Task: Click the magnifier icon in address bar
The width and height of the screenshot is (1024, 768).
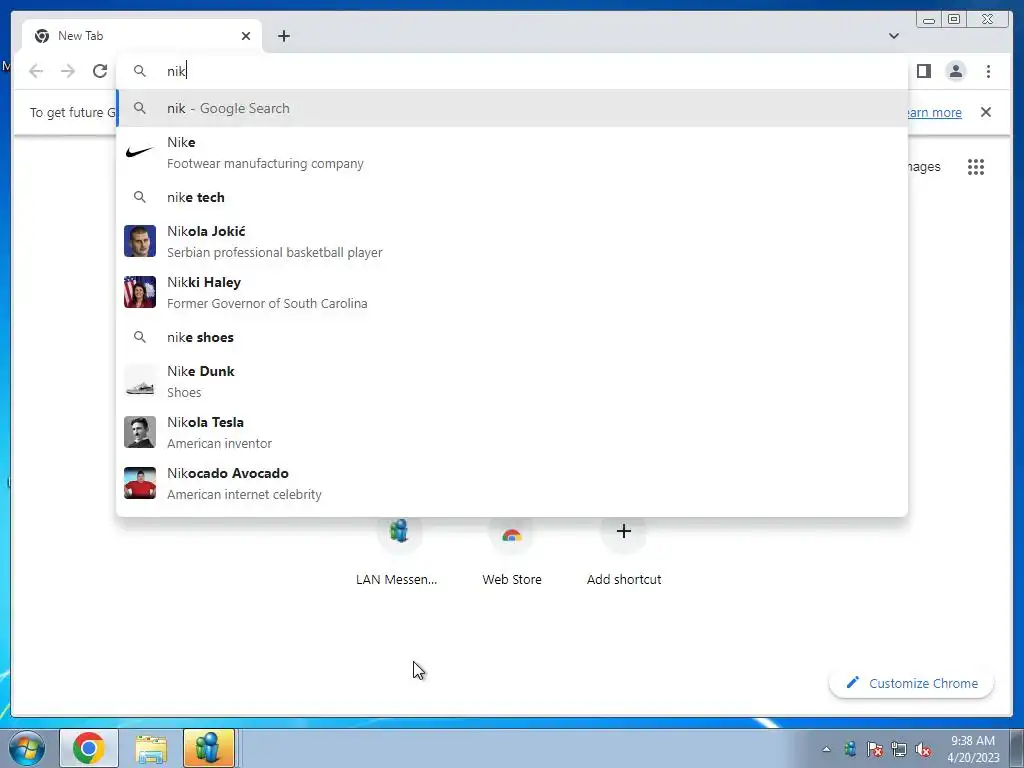Action: (140, 71)
